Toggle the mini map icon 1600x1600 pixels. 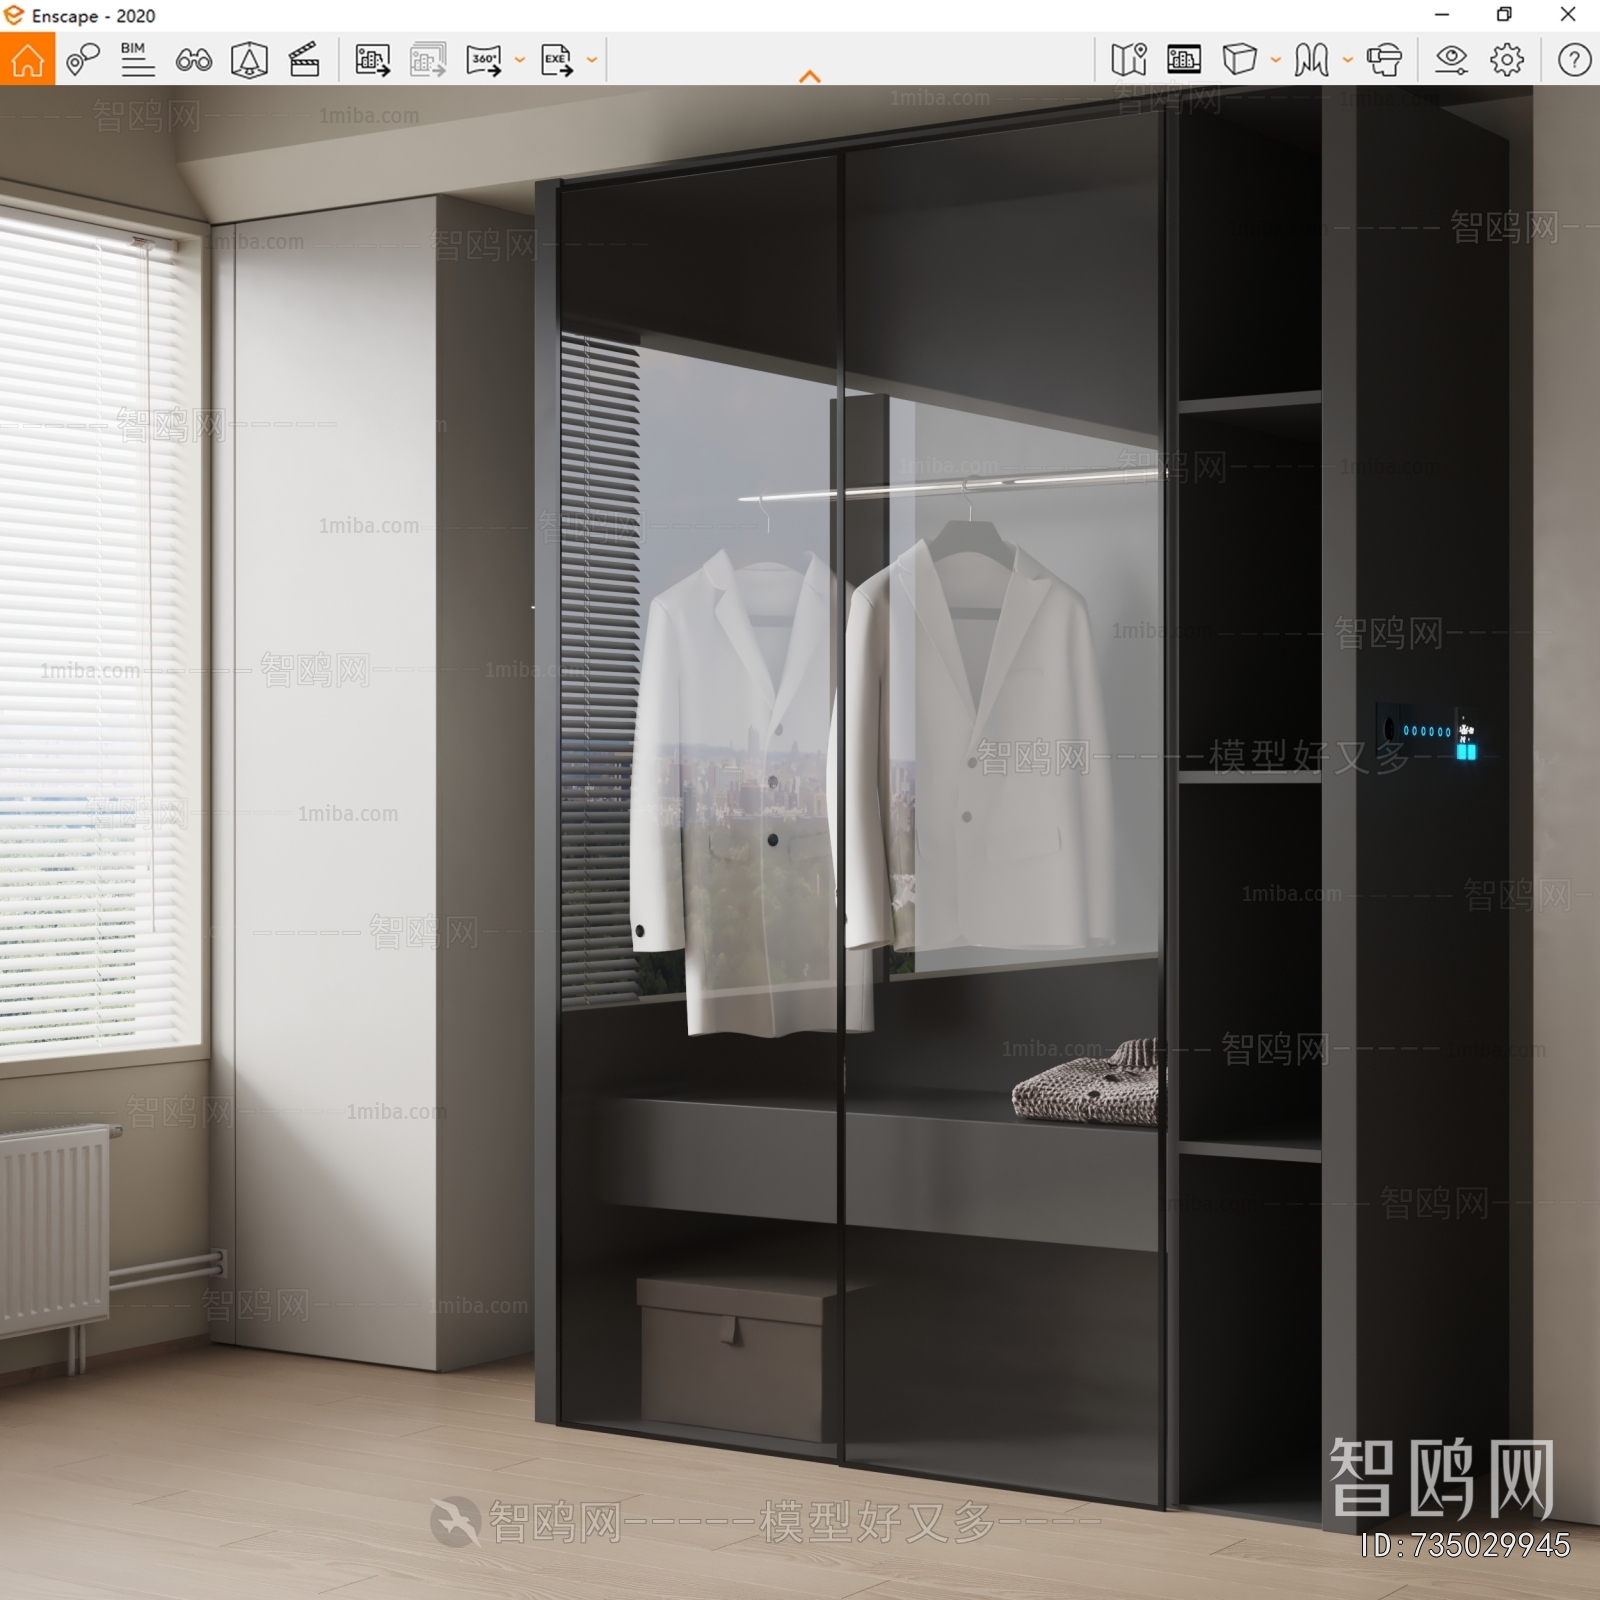point(1128,60)
